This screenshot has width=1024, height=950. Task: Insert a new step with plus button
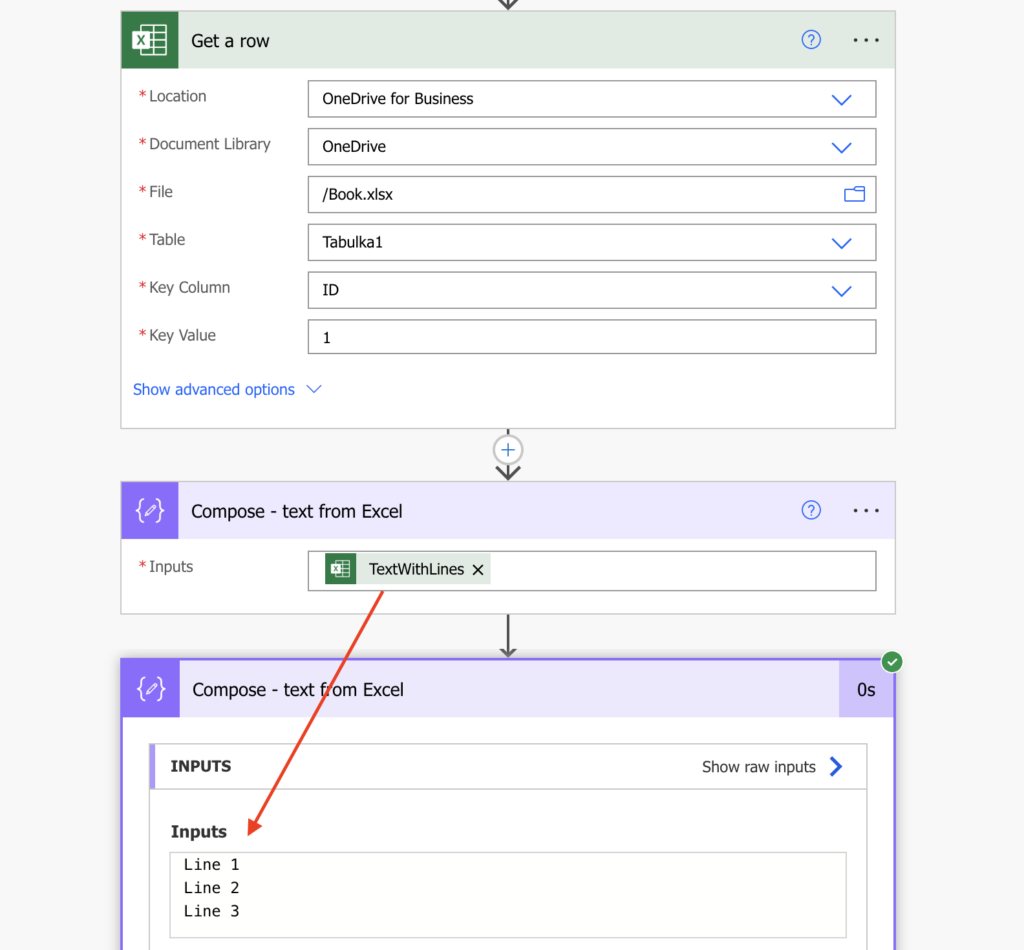coord(507,450)
